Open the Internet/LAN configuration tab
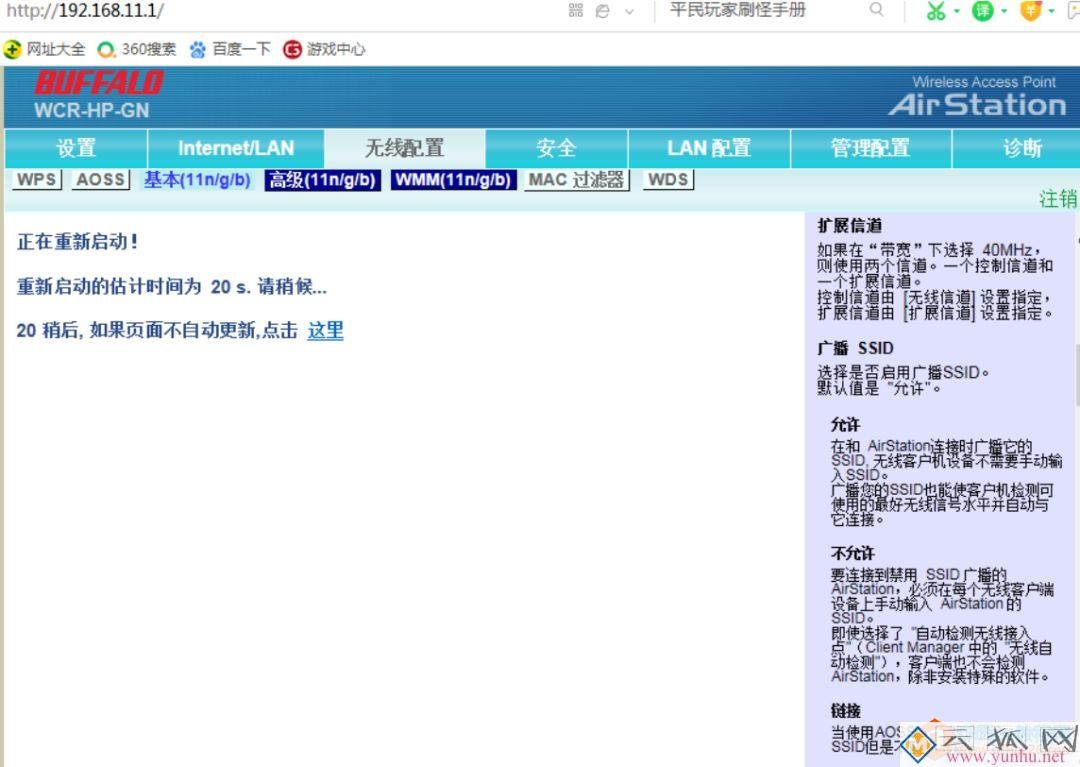The image size is (1080, 767). [236, 148]
